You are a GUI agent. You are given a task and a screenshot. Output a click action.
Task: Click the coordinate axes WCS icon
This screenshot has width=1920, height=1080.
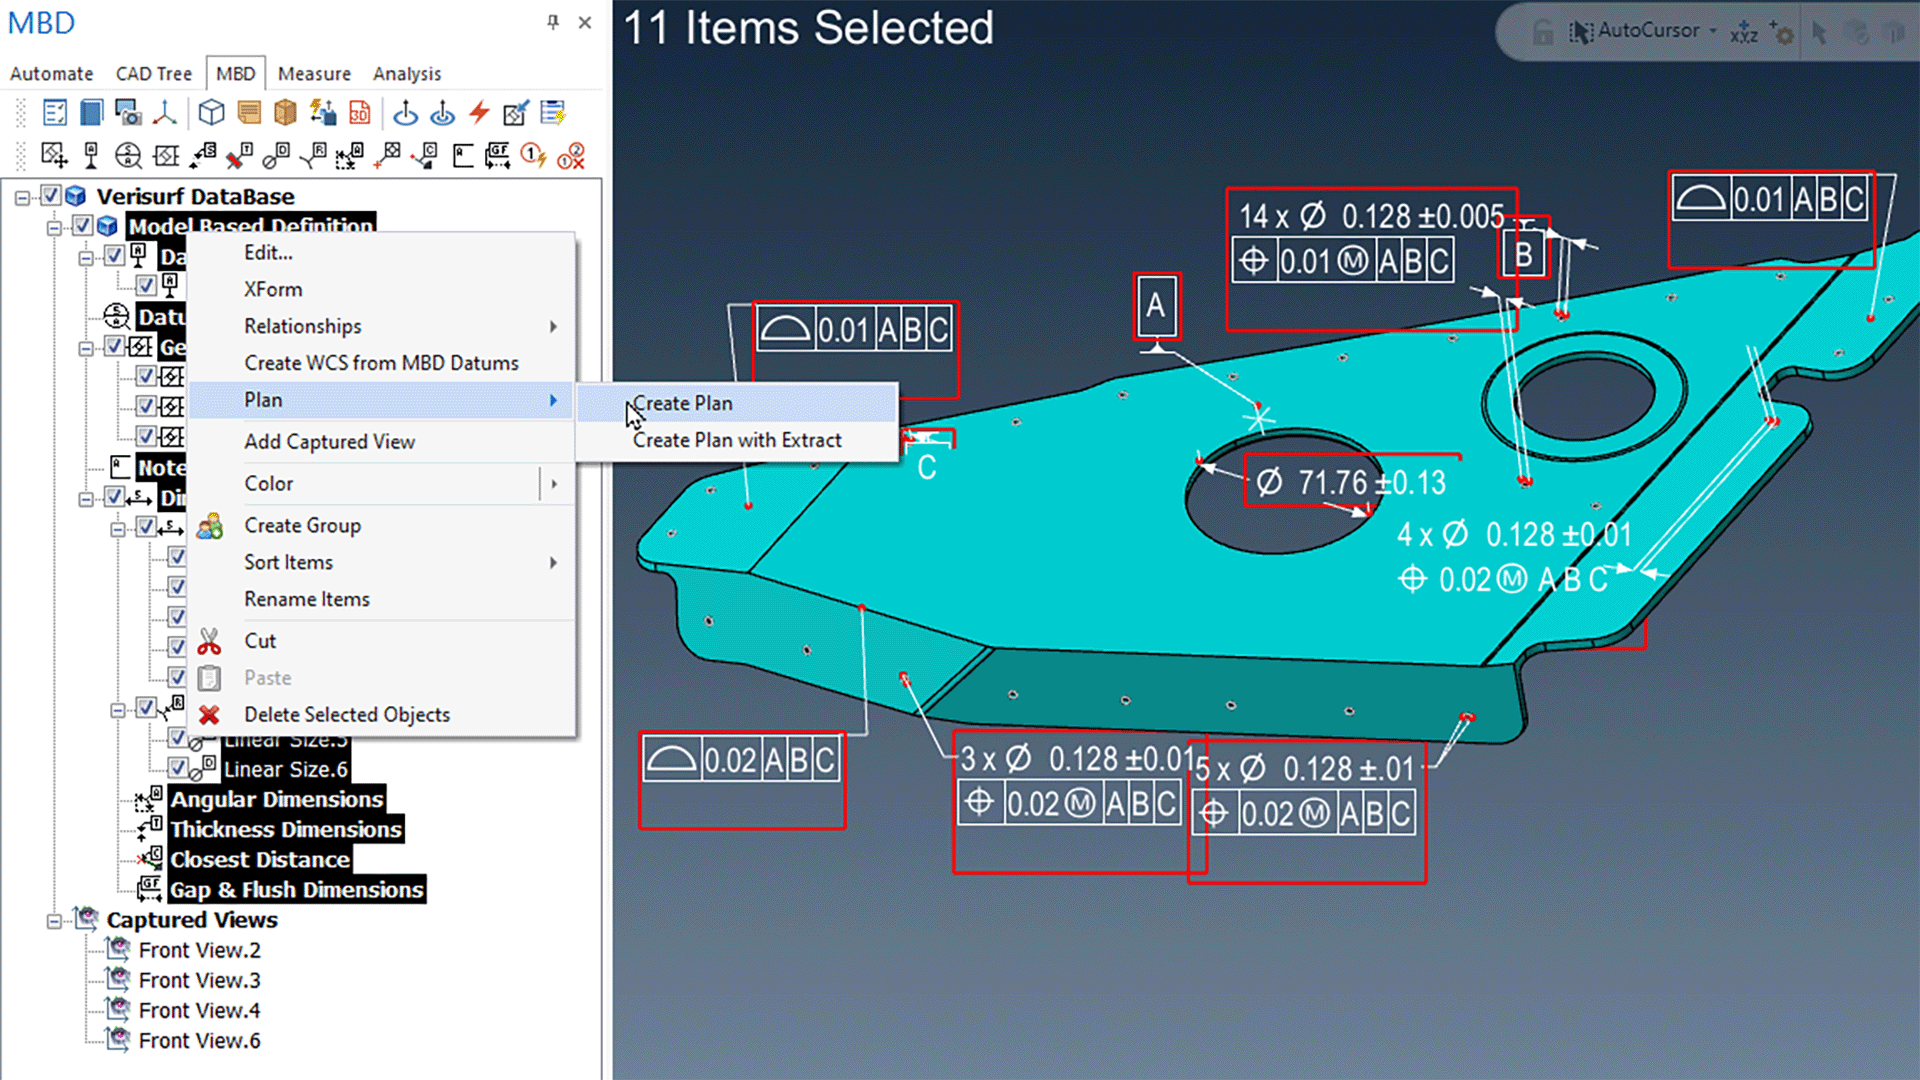pos(165,113)
